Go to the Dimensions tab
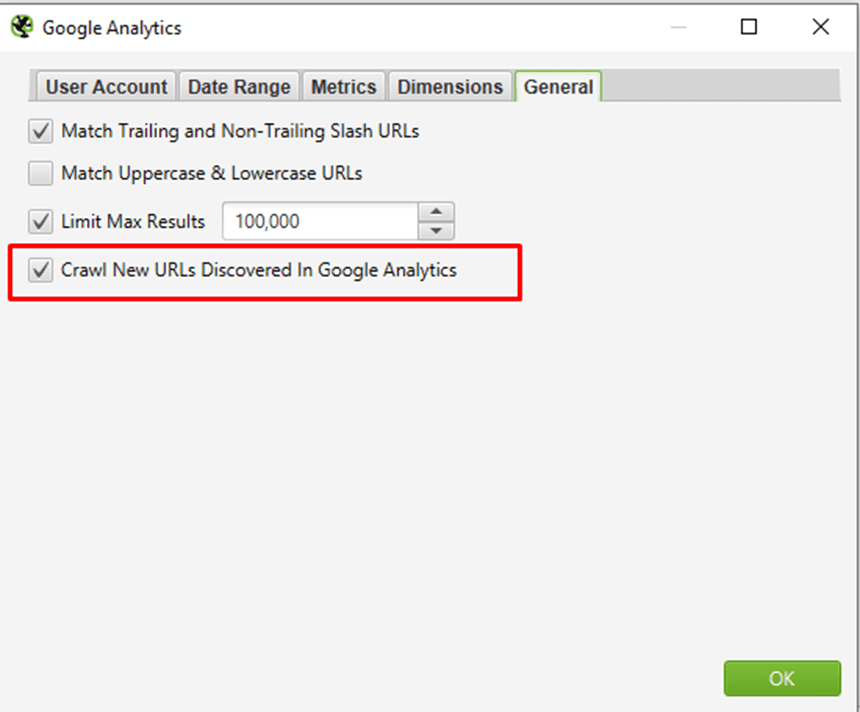The width and height of the screenshot is (860, 712). pos(450,87)
